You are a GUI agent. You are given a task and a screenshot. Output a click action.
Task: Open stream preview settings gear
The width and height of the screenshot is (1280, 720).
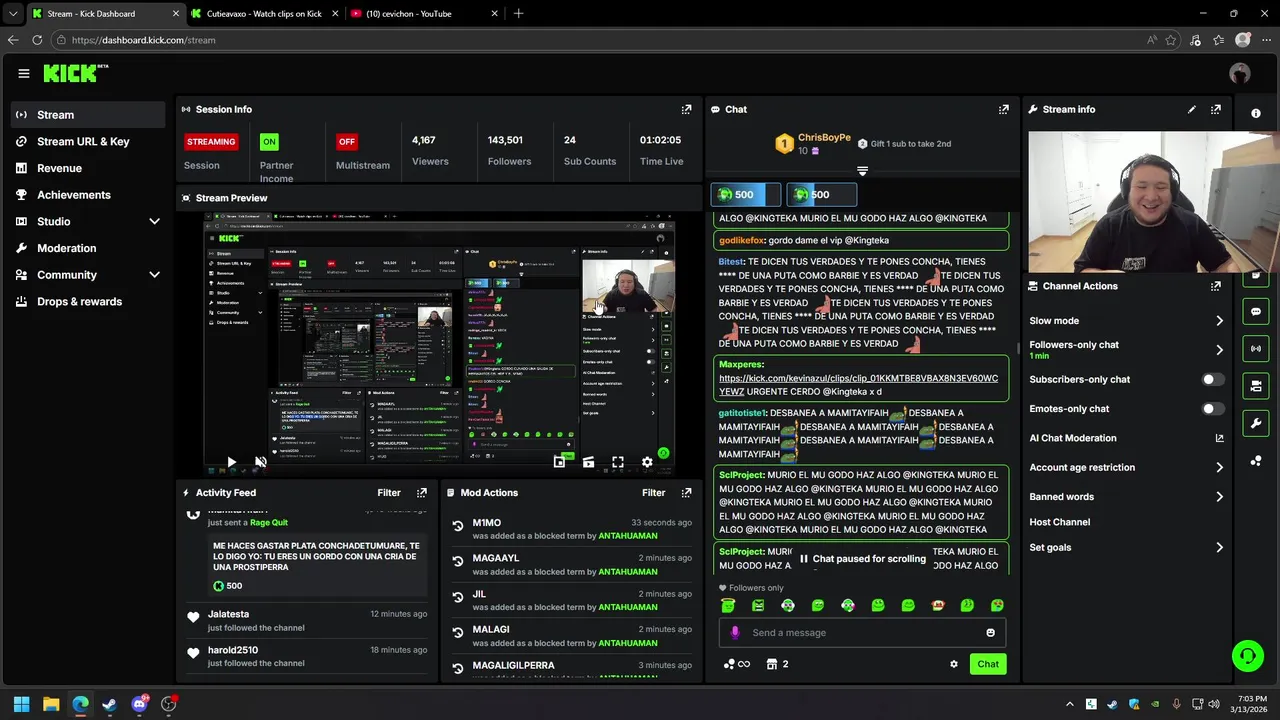[x=647, y=462]
